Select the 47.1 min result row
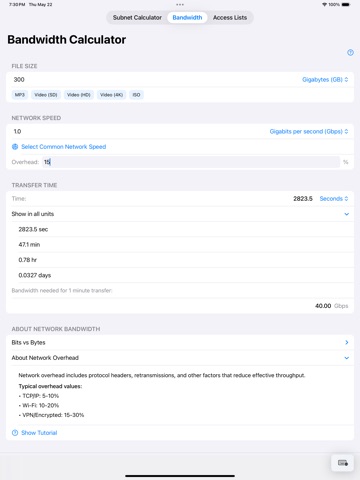 [x=180, y=245]
